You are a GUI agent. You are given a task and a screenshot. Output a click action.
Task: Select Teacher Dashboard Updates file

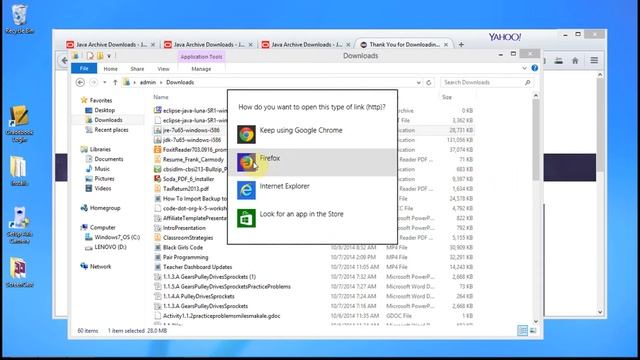197,267
